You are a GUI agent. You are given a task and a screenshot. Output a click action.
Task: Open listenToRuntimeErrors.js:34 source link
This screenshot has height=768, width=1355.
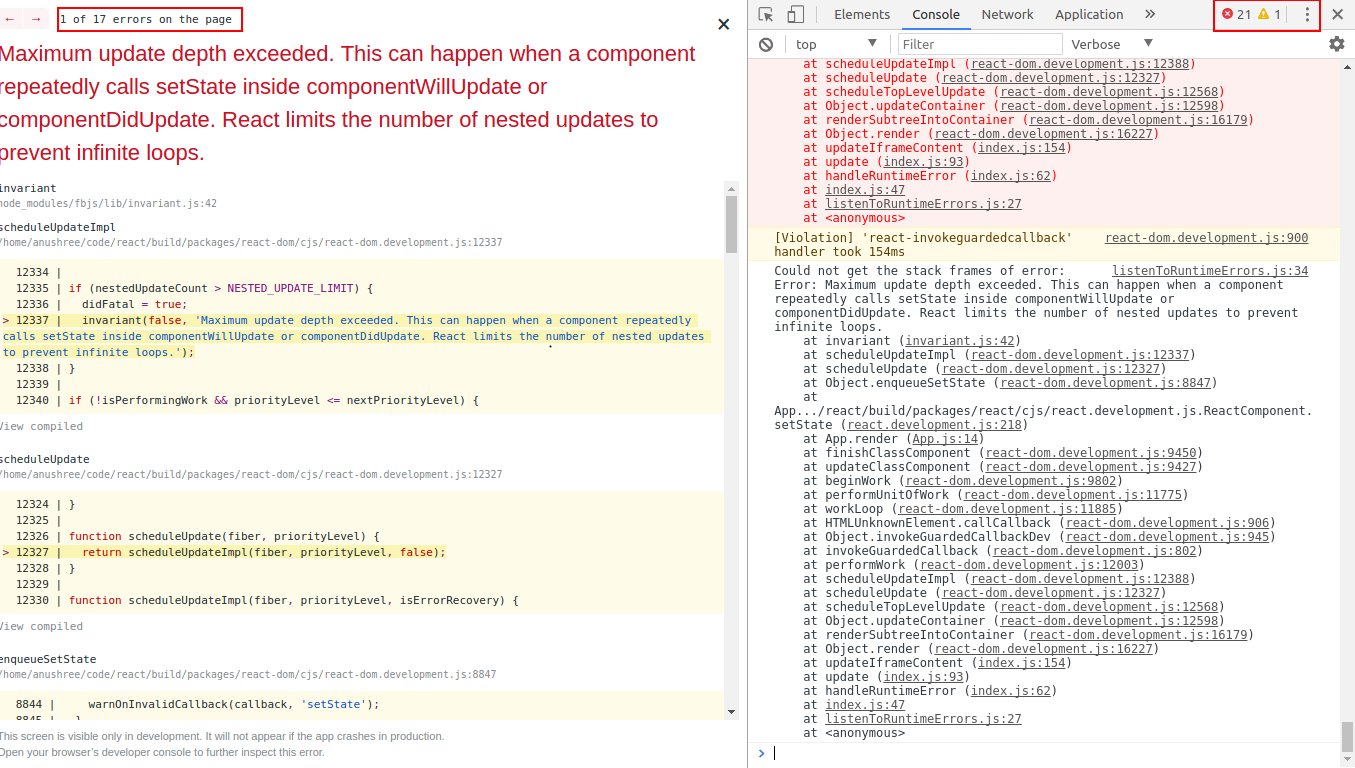(1210, 271)
